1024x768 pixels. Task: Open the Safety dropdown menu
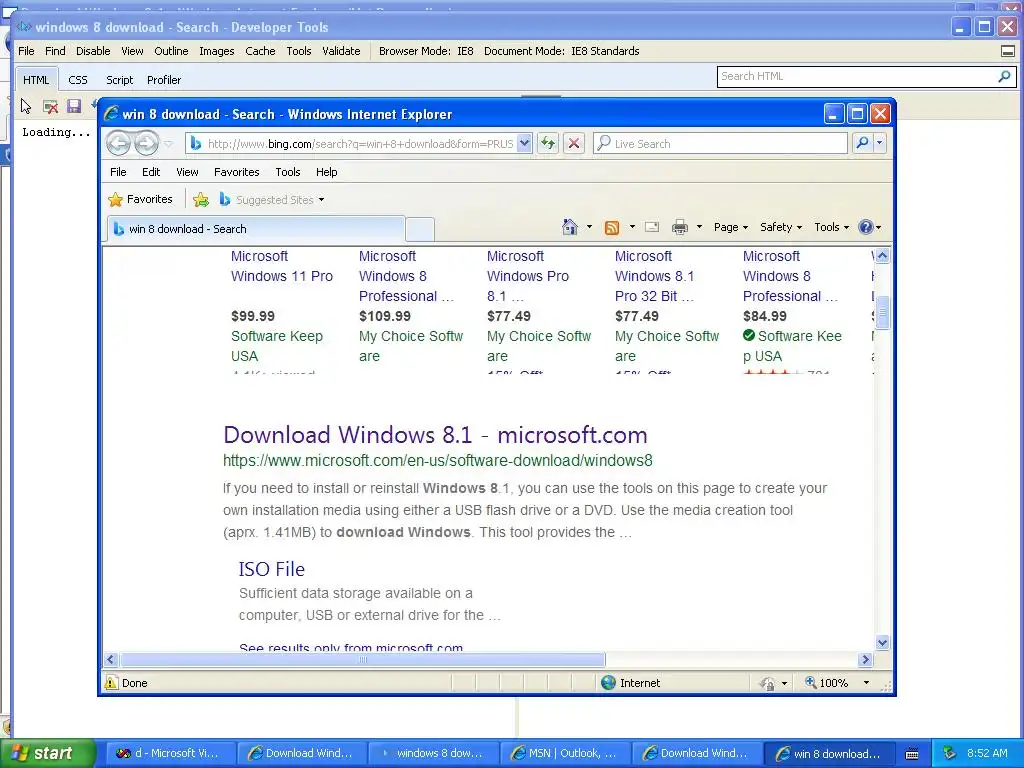(x=780, y=227)
